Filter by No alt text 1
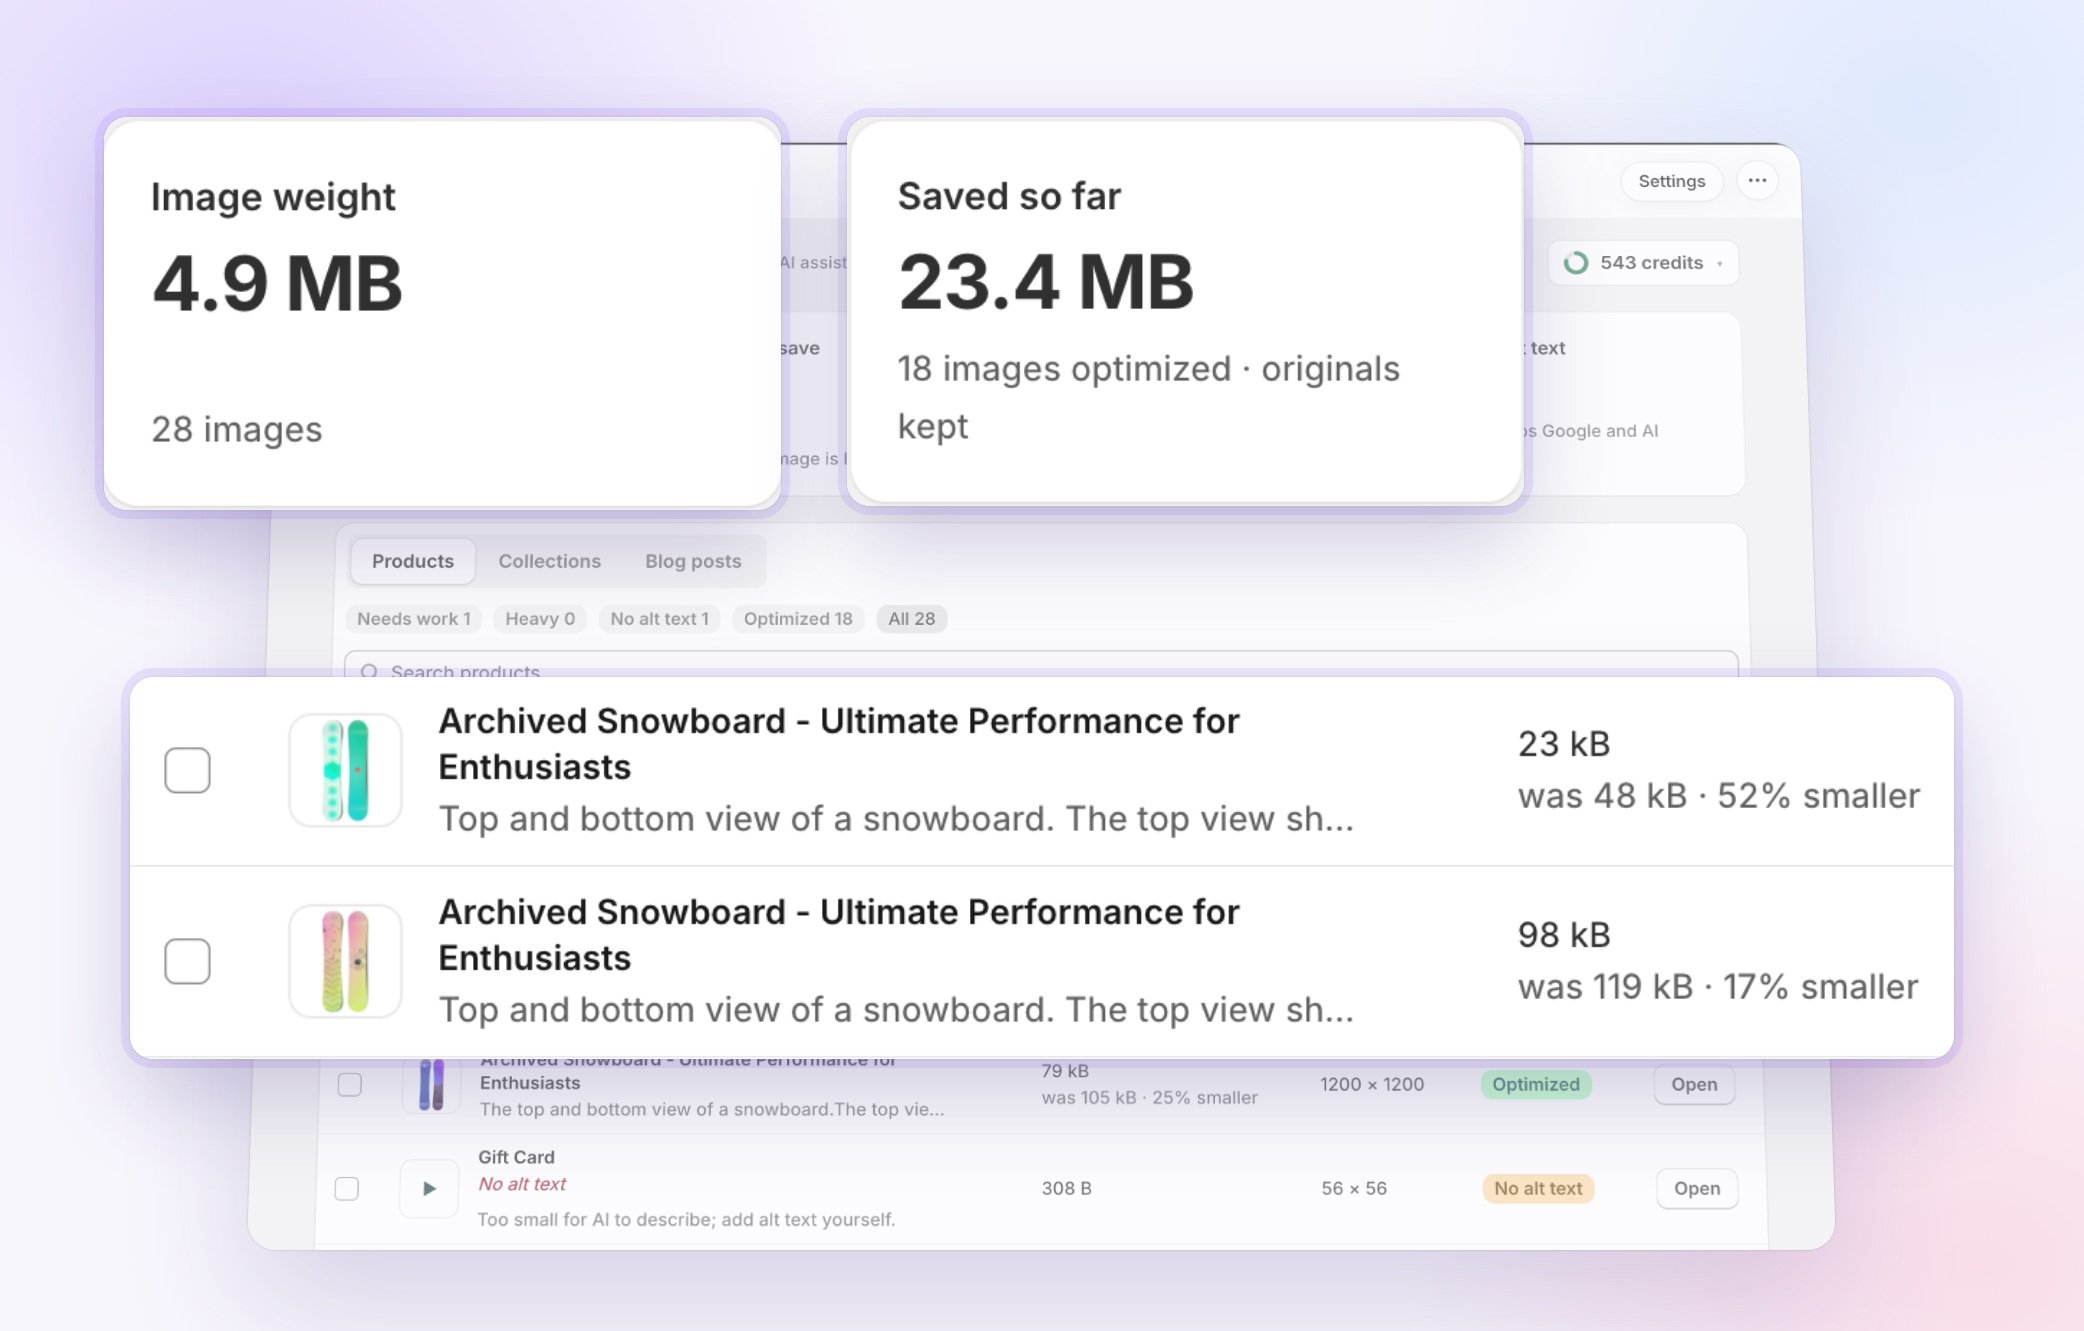Viewport: 2084px width, 1331px height. 660,619
